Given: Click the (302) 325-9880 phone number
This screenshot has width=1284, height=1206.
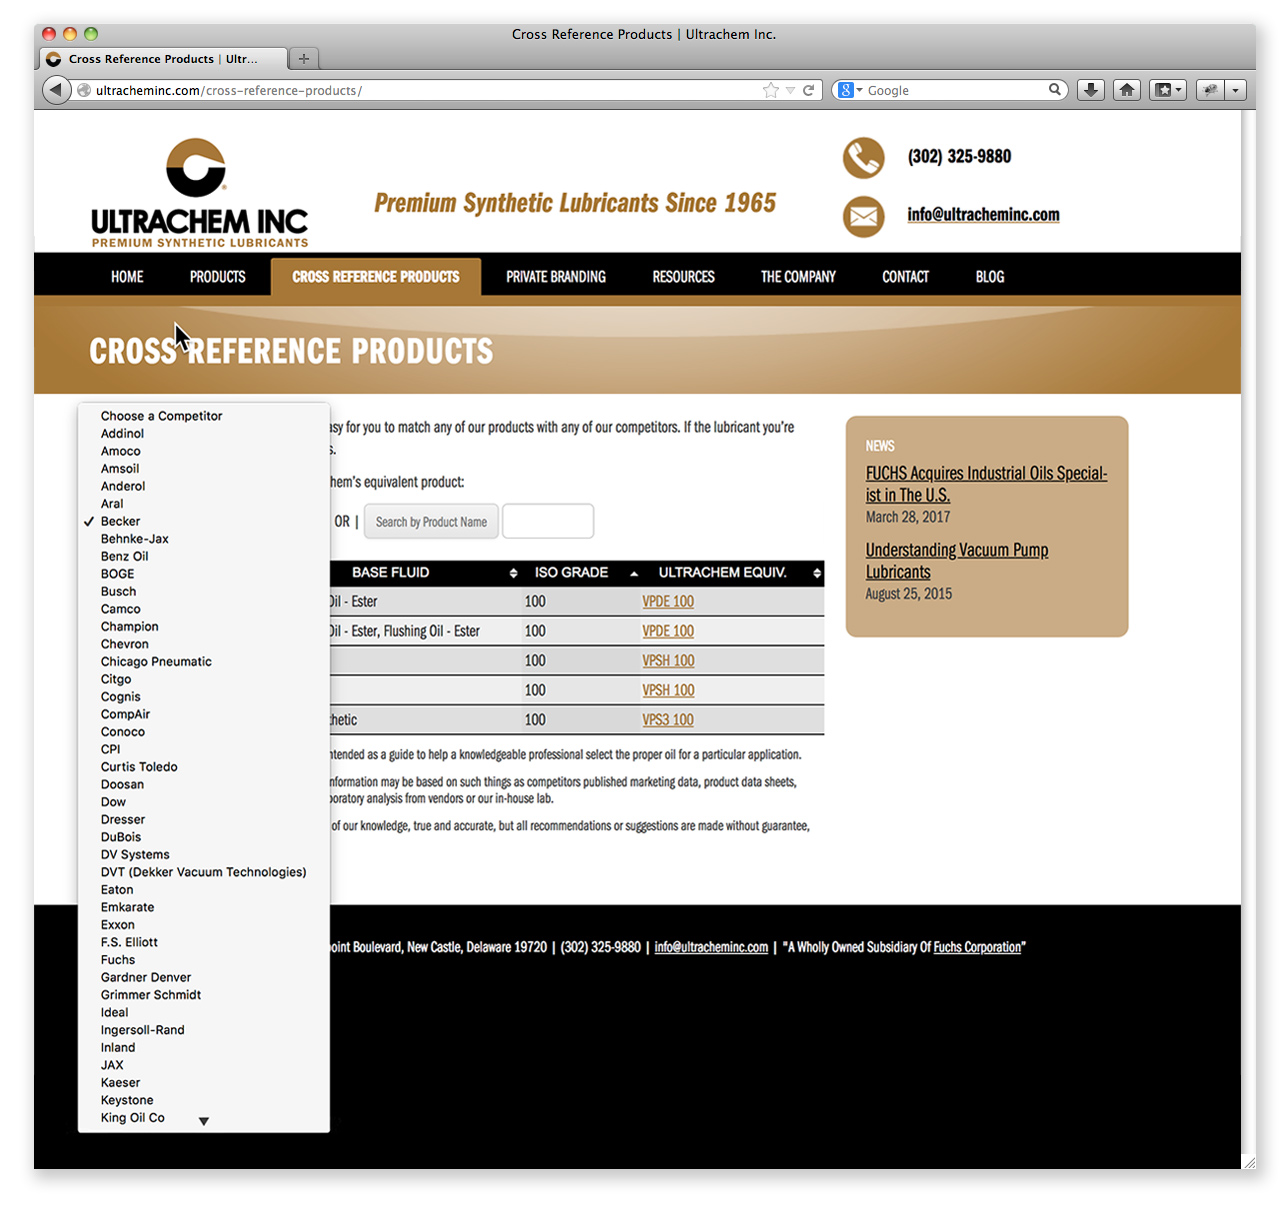Looking at the screenshot, I should pos(959,157).
